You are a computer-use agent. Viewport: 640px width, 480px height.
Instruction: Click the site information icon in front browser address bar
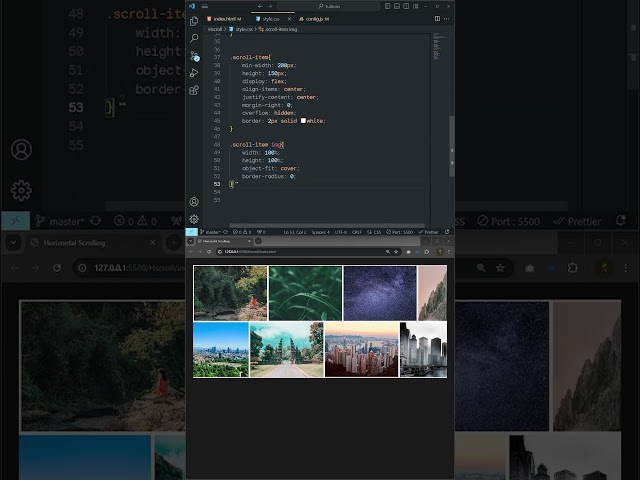(220, 252)
